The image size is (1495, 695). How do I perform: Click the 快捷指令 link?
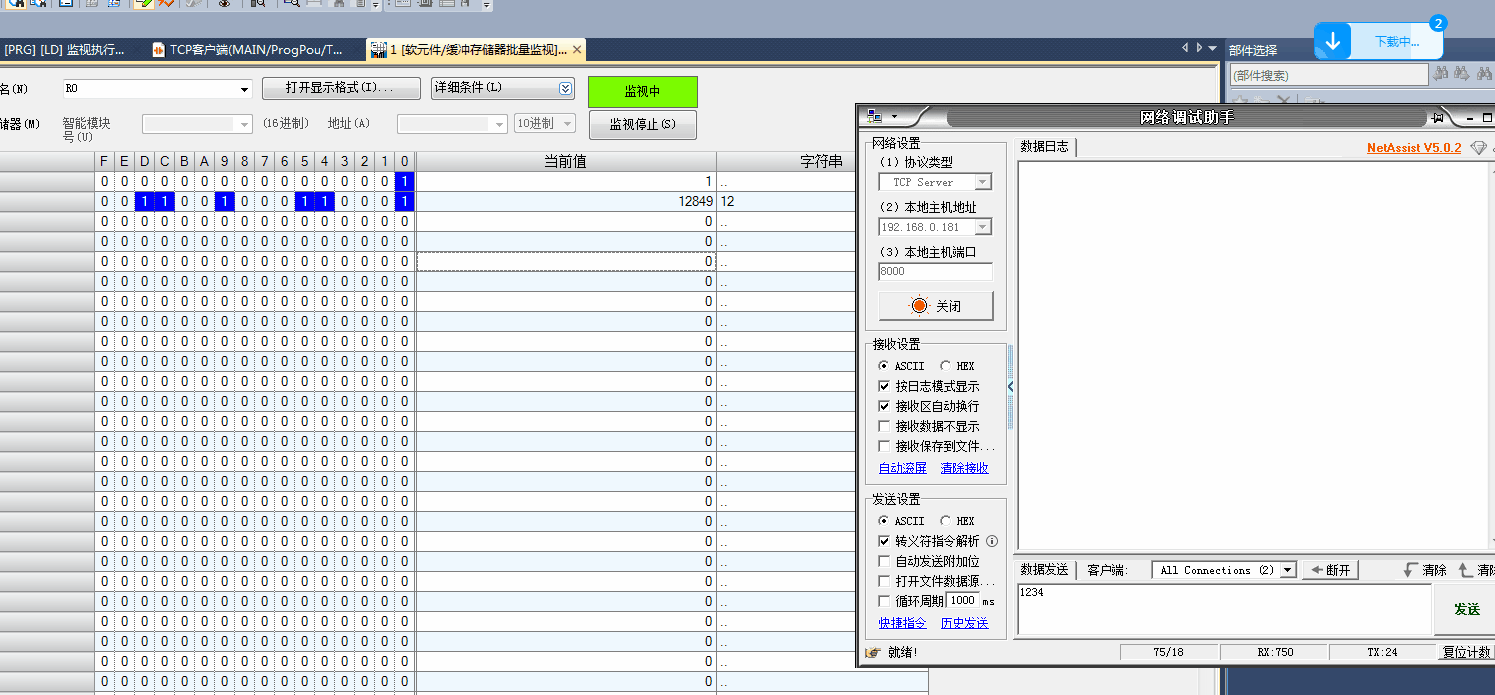click(x=902, y=623)
